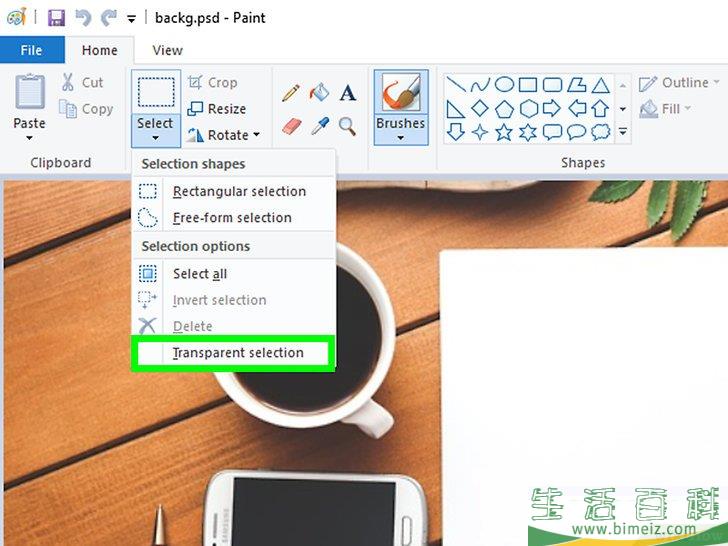The width and height of the screenshot is (728, 546).
Task: Select the Rectangle shape
Action: coord(528,85)
